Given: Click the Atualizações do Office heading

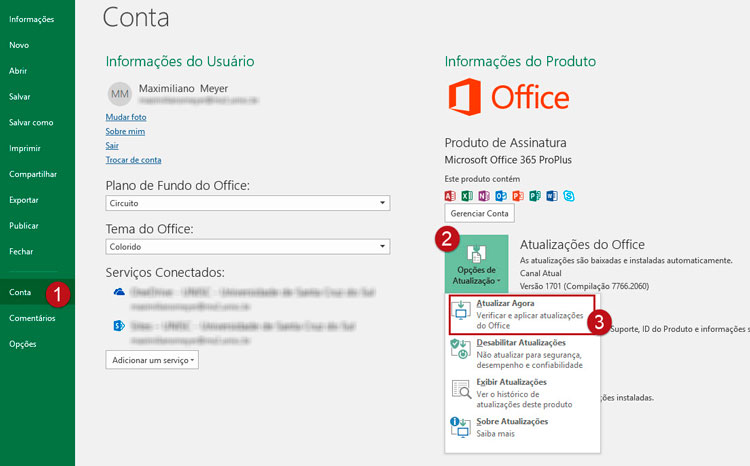Looking at the screenshot, I should tap(582, 245).
